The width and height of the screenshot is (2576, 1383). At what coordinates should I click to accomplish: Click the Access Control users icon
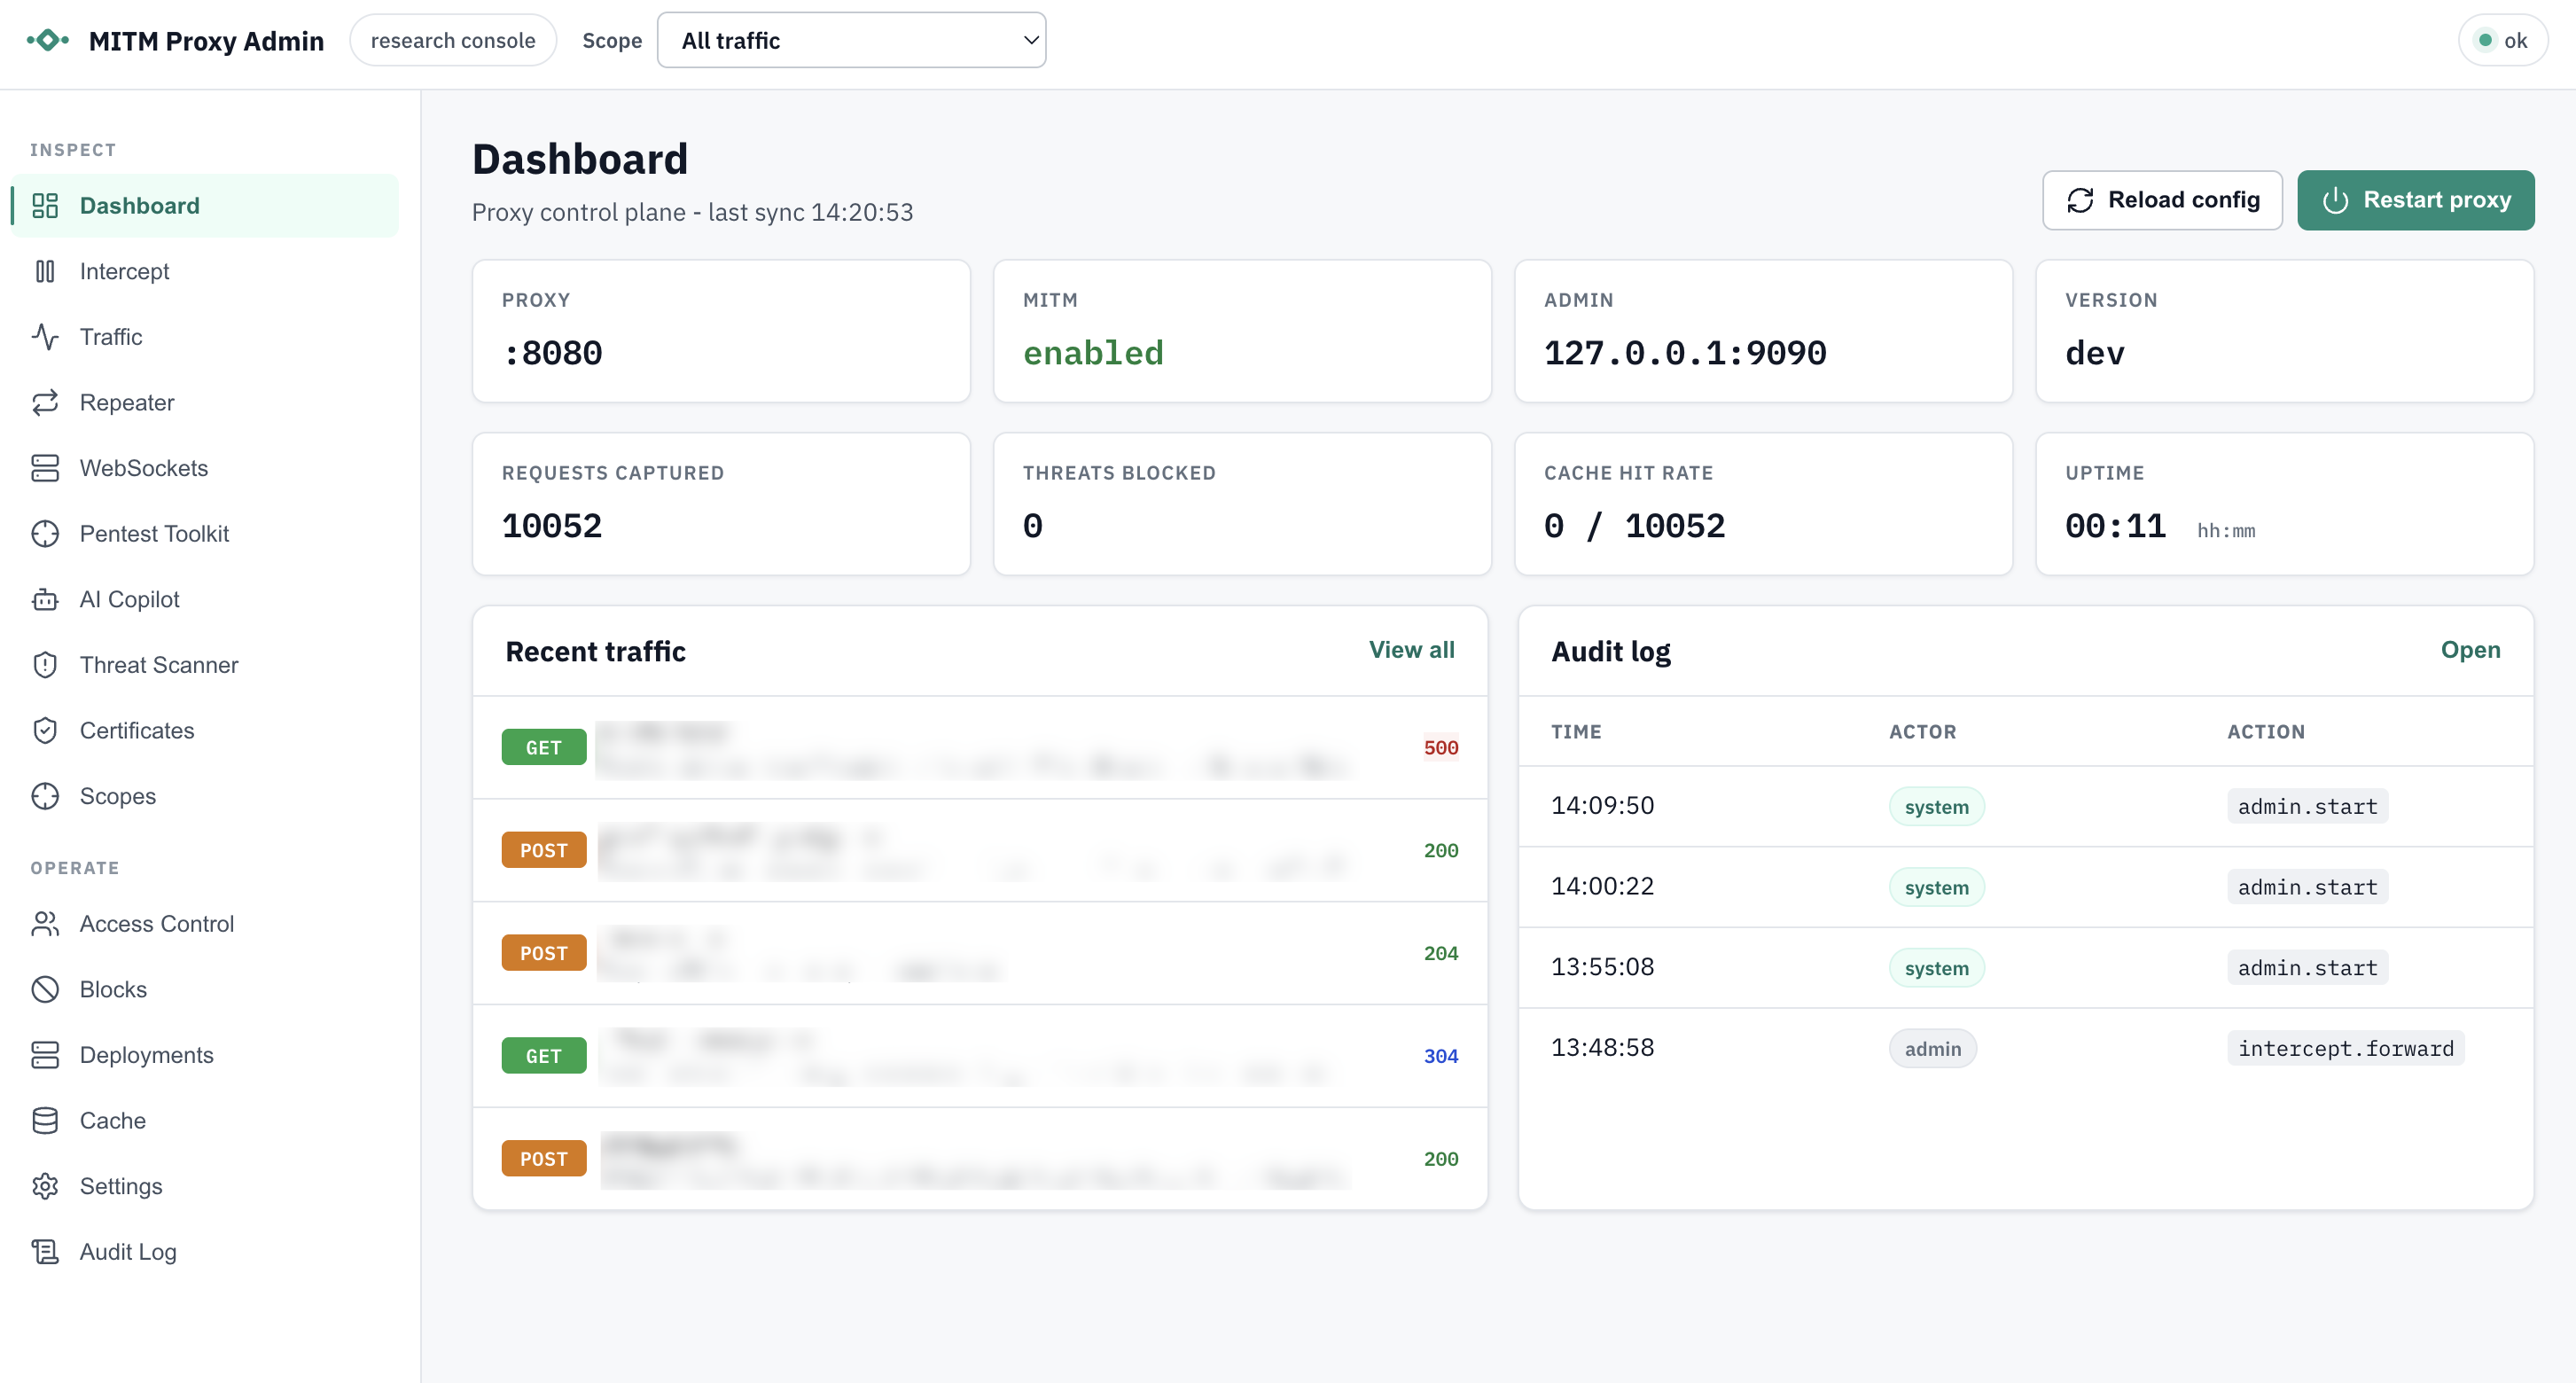click(45, 924)
